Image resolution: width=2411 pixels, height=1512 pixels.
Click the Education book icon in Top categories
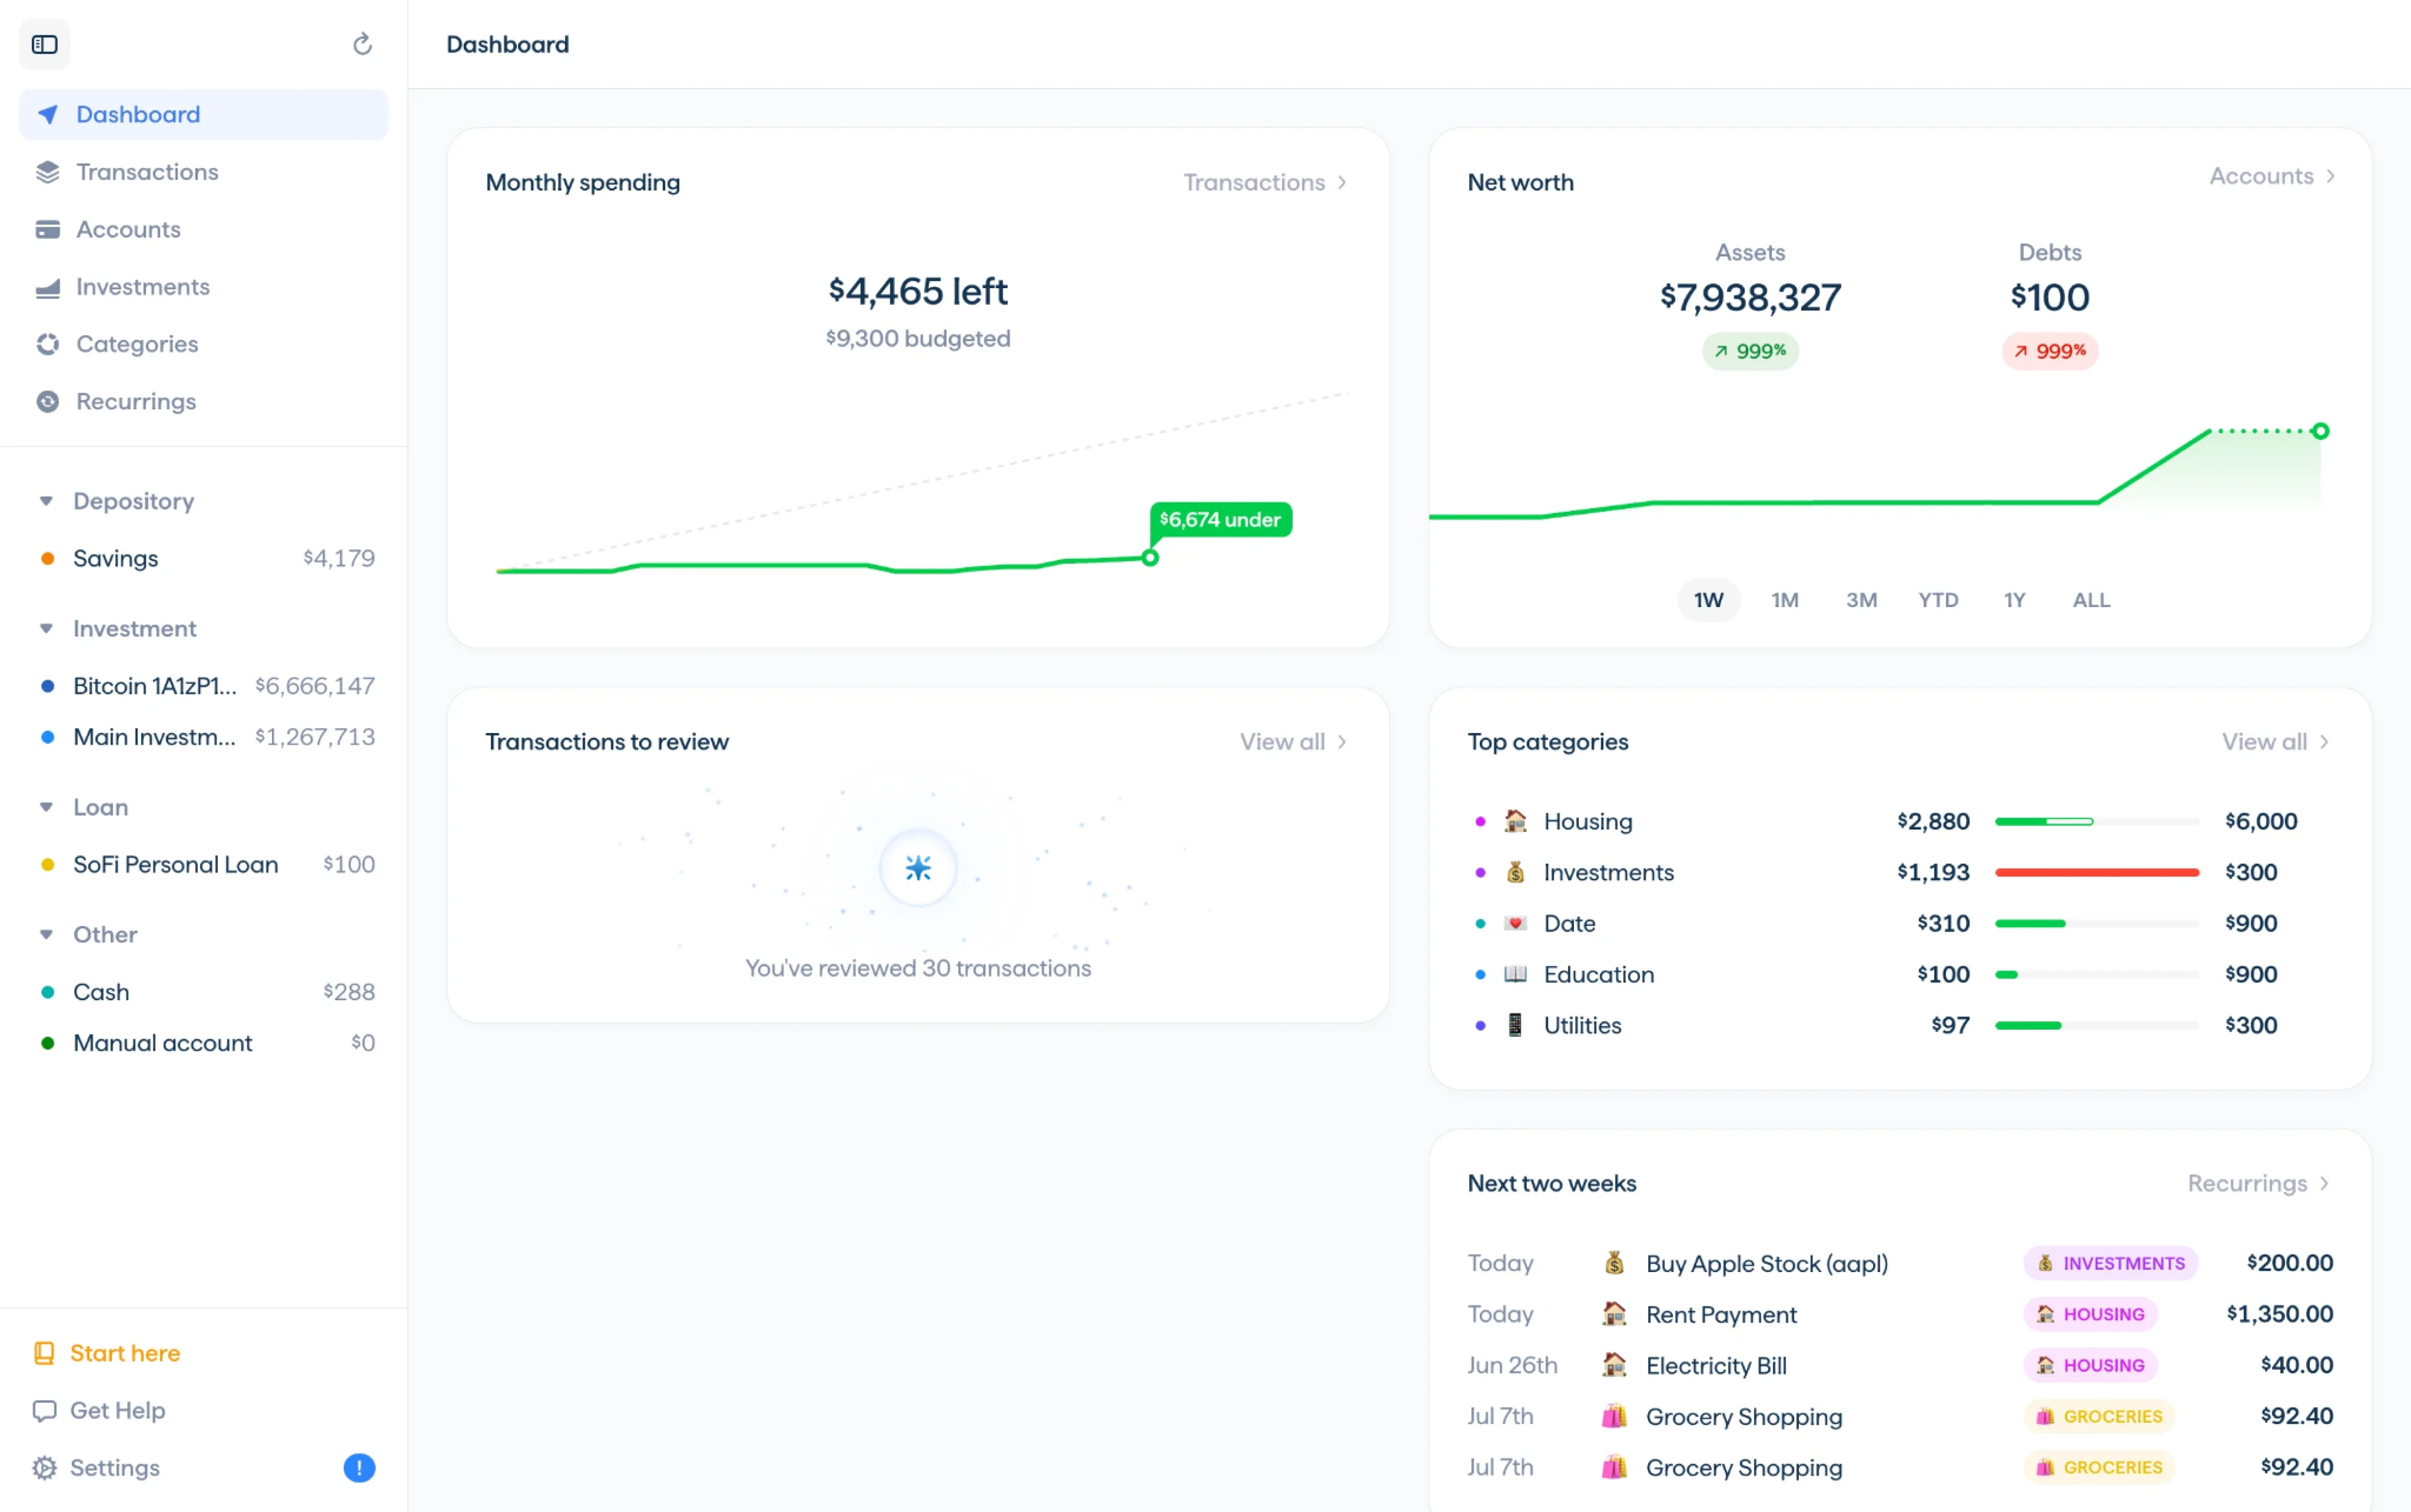[1515, 974]
